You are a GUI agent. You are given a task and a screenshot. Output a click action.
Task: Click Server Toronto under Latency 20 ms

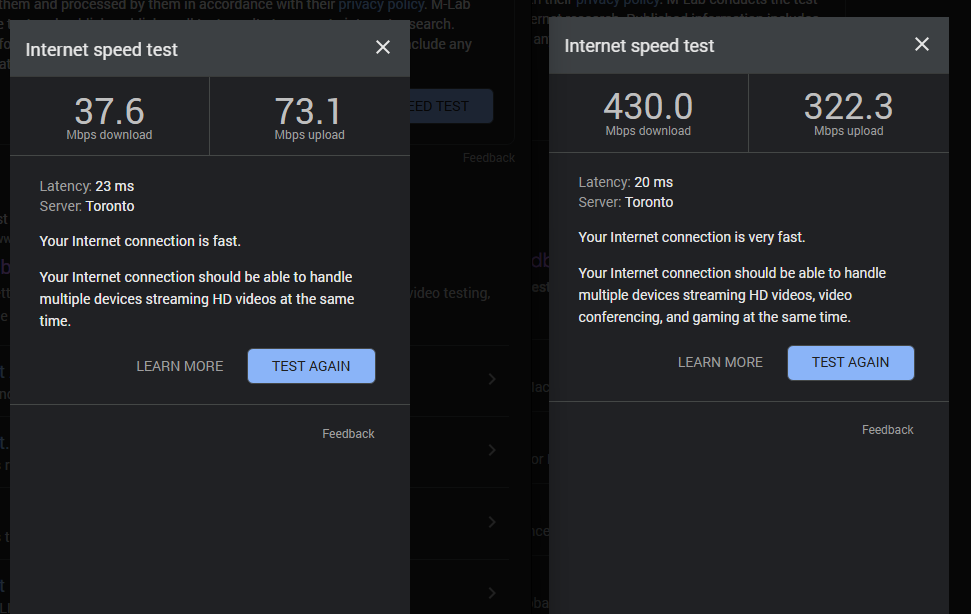pos(625,202)
